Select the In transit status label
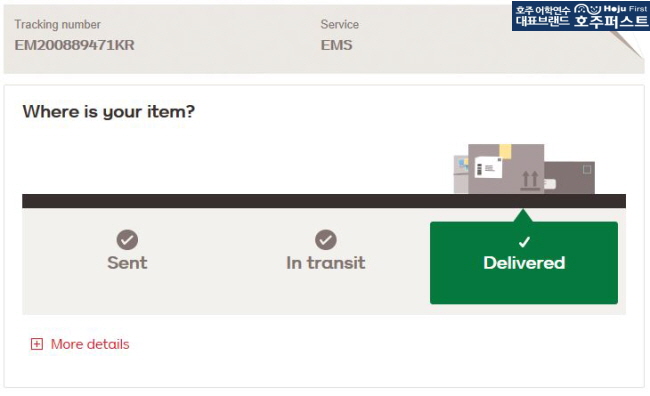 [326, 263]
